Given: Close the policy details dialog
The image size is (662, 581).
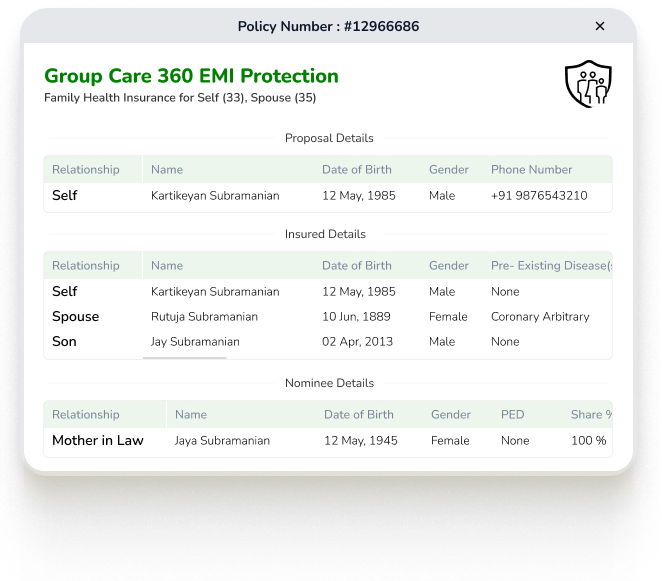Looking at the screenshot, I should (x=600, y=26).
